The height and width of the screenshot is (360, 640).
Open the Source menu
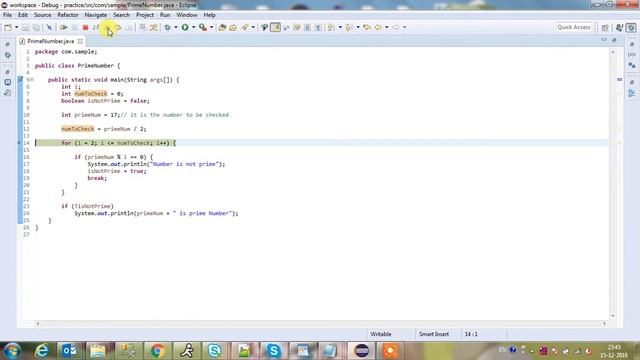[42, 15]
